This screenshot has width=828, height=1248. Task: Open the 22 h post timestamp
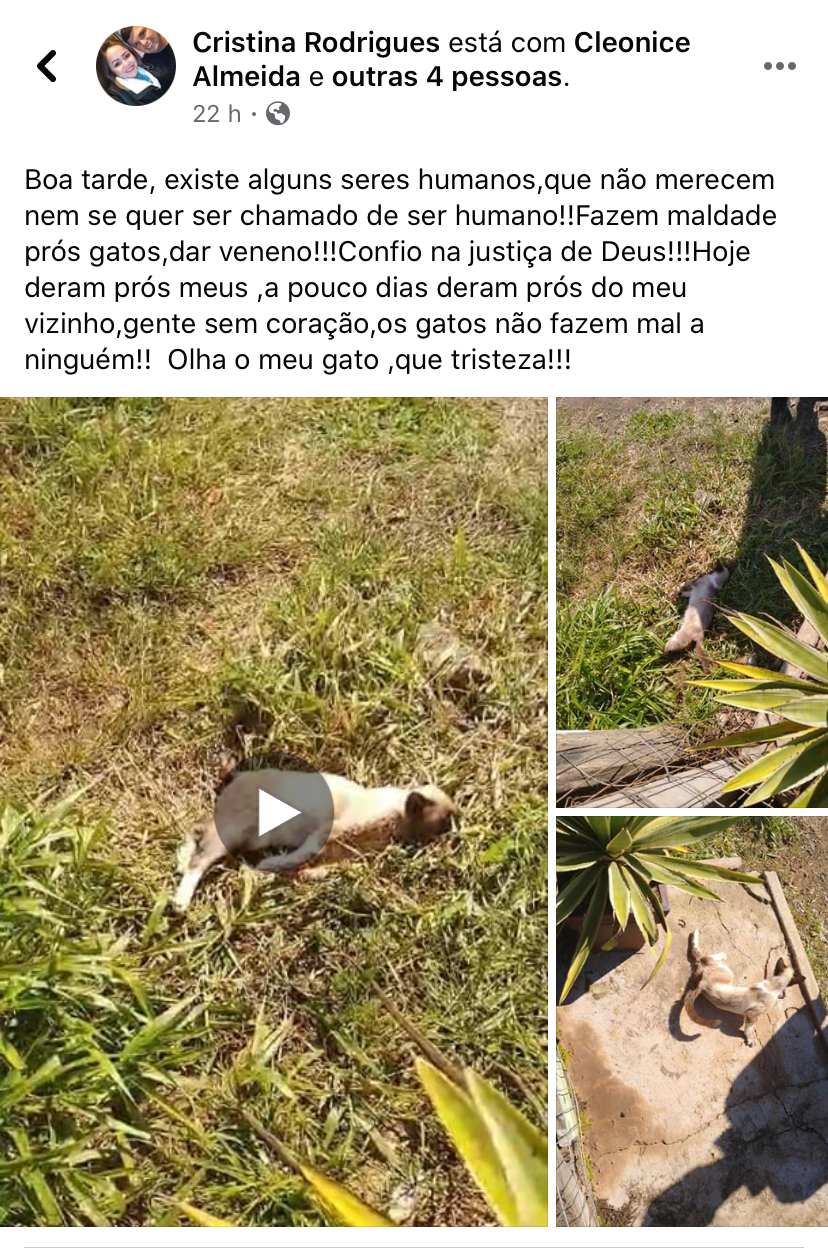(x=217, y=114)
